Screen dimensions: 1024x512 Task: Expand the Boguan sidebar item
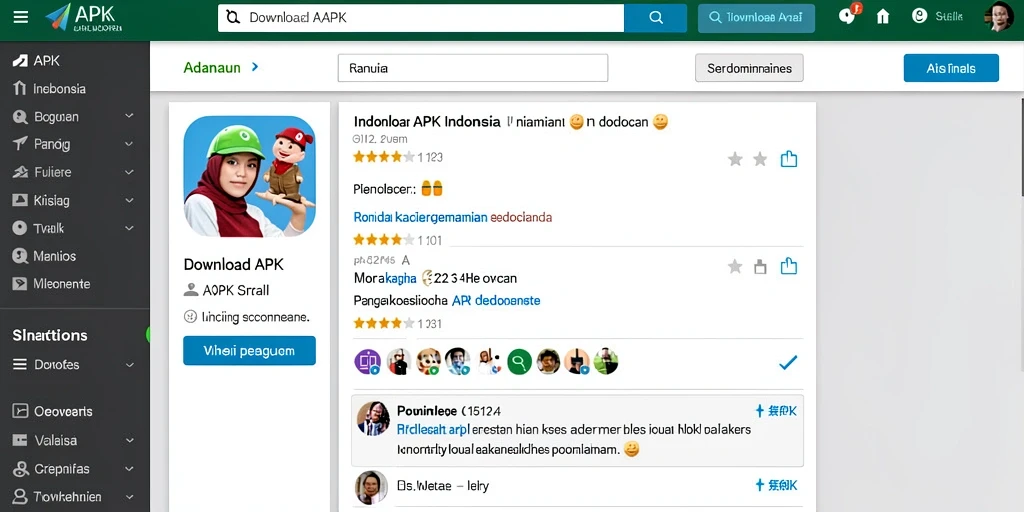(x=129, y=116)
